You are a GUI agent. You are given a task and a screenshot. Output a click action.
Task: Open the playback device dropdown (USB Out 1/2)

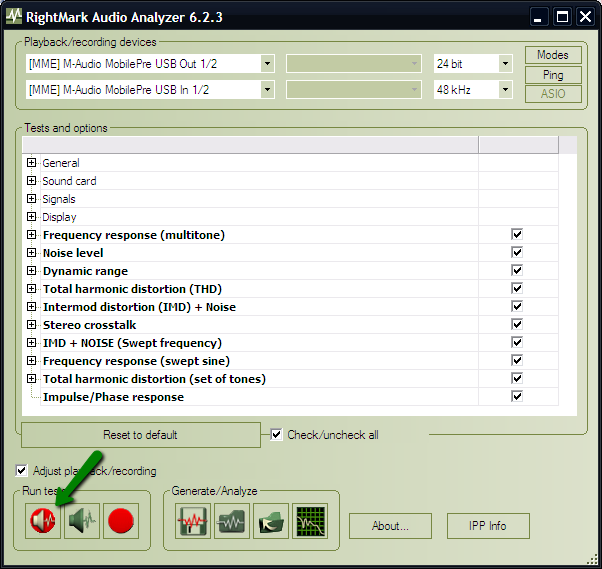tap(267, 64)
